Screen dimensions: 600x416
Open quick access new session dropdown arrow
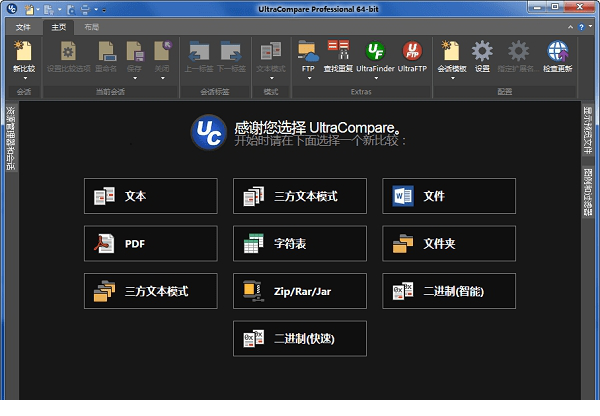(38, 10)
